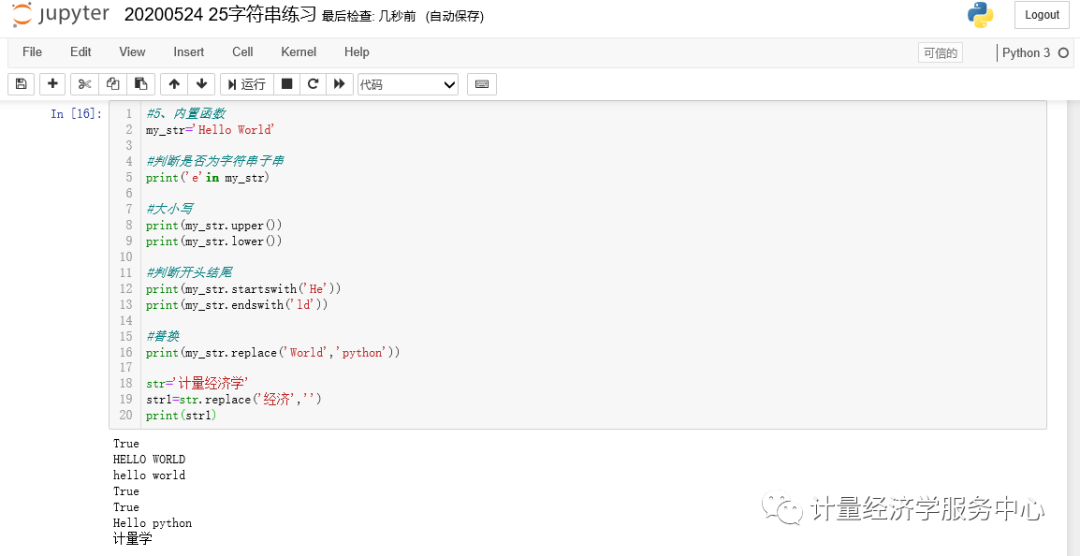
Task: Click the Python 3 kernel name
Action: click(x=1026, y=53)
